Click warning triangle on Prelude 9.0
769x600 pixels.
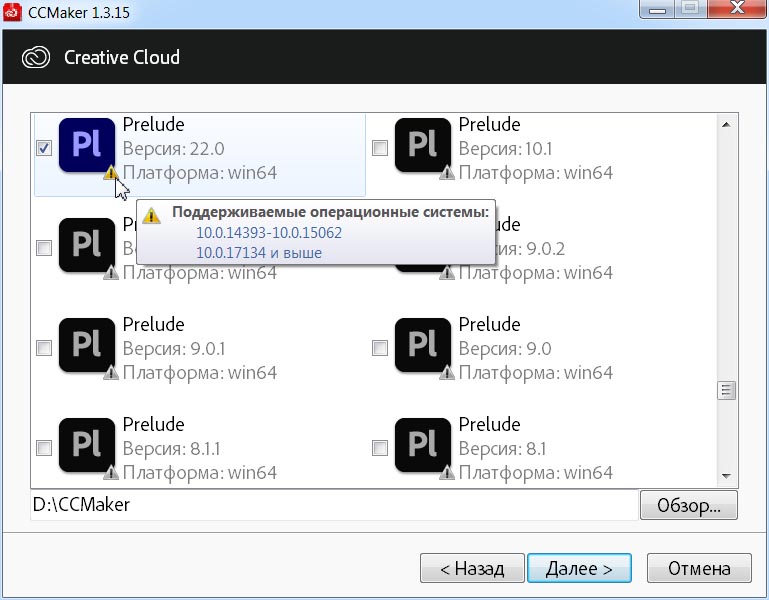(447, 373)
